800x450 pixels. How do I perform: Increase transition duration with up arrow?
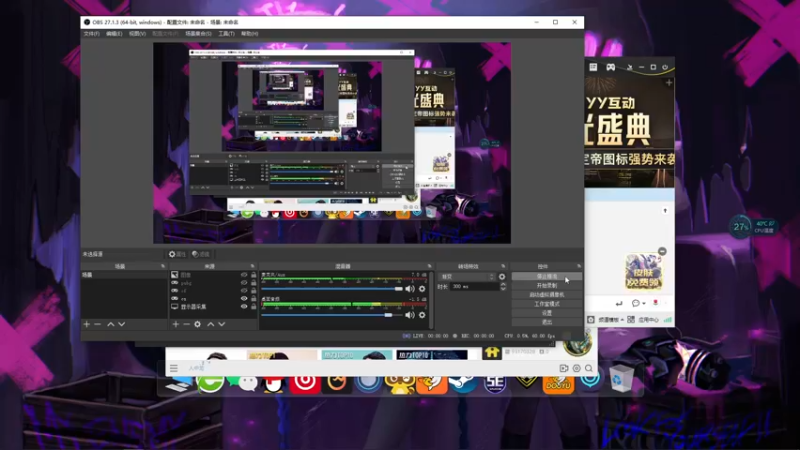pos(503,284)
